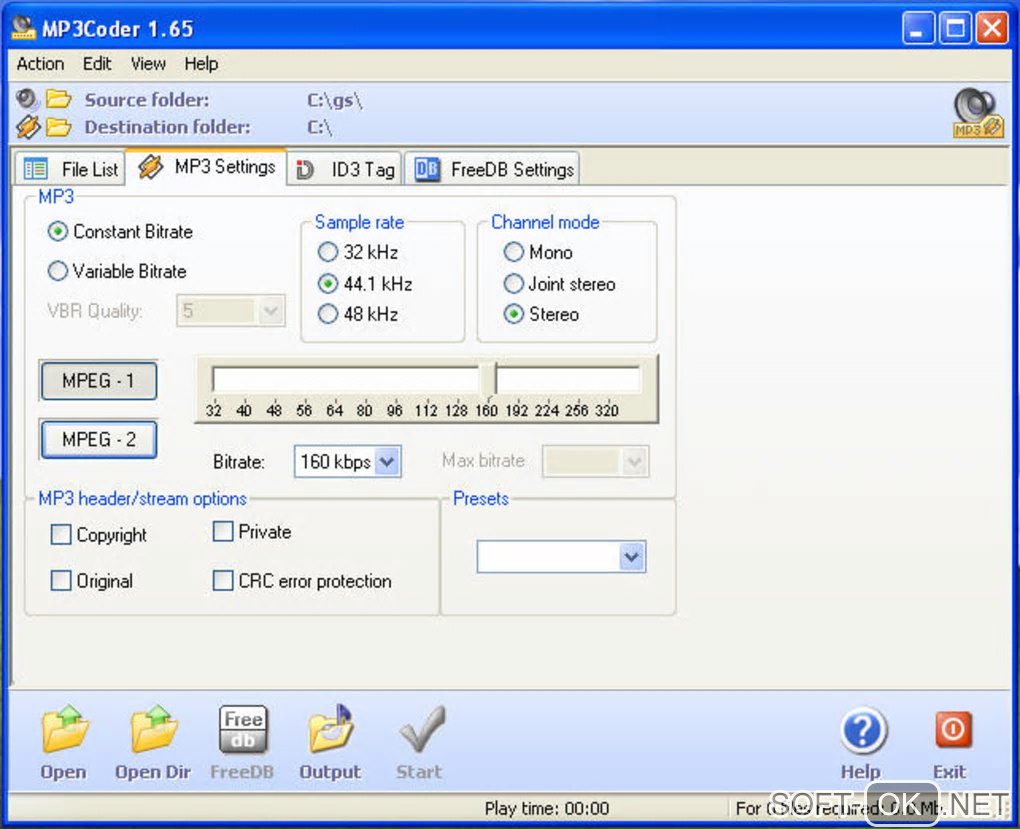Switch to the FreeDB Settings tab
Screen dimensions: 1020x829
tap(492, 169)
